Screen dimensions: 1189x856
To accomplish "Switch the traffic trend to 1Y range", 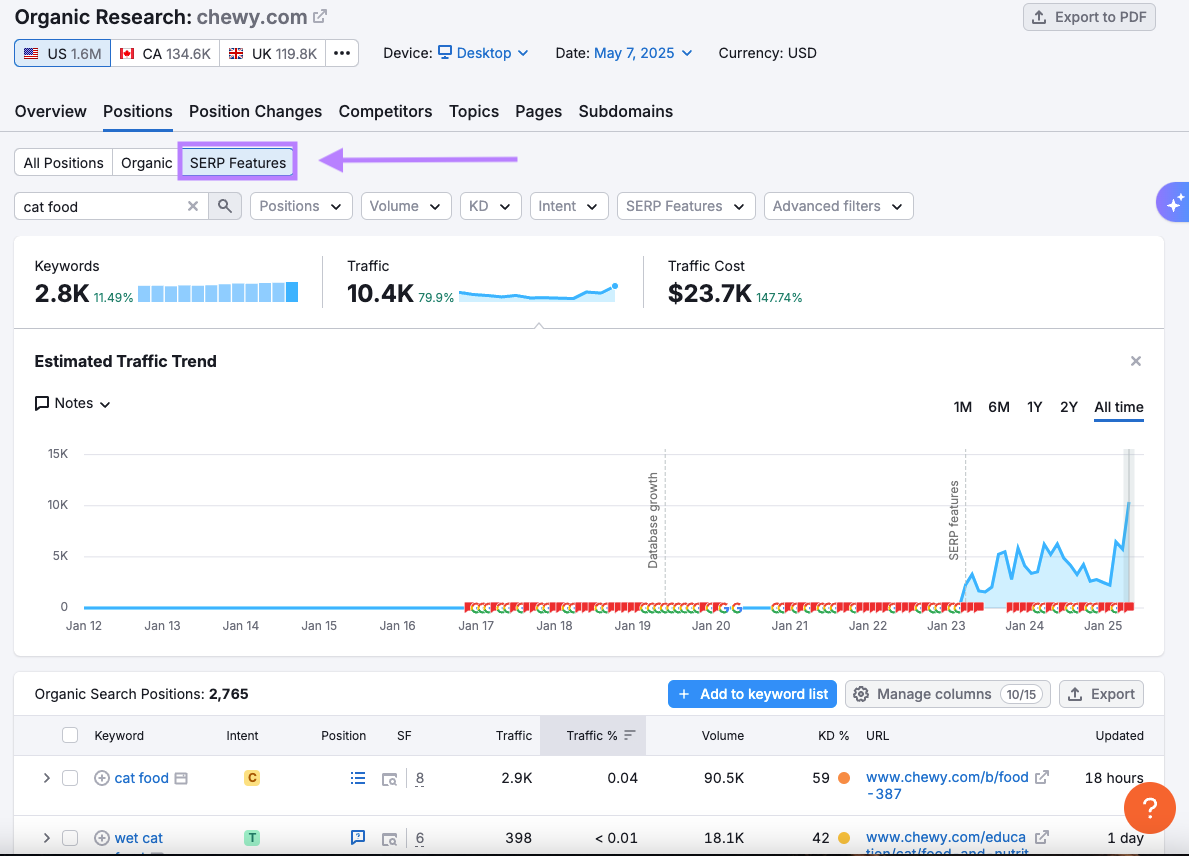I will 1034,407.
